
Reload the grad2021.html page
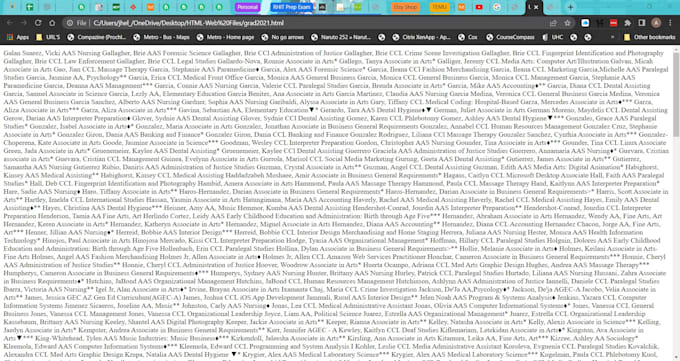pyautogui.click(x=38, y=23)
